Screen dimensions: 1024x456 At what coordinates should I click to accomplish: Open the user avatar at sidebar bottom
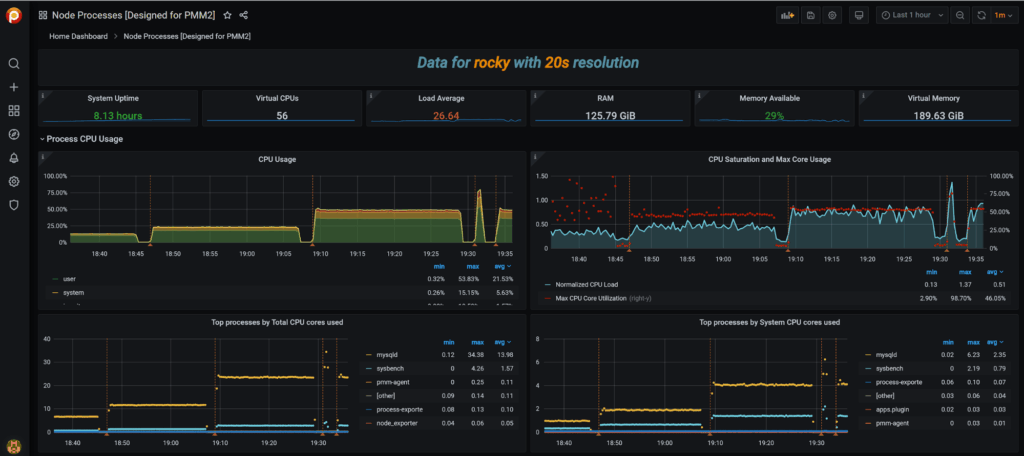coord(14,446)
